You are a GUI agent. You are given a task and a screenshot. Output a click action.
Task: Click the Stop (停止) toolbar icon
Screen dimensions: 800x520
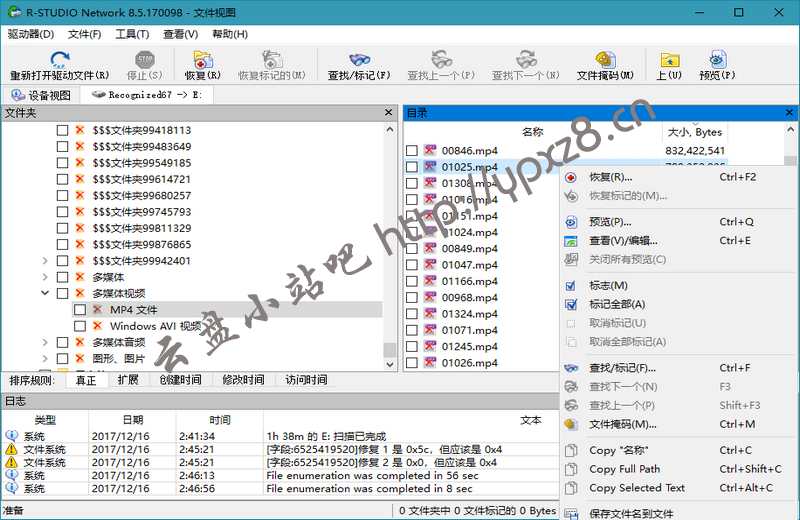[145, 59]
